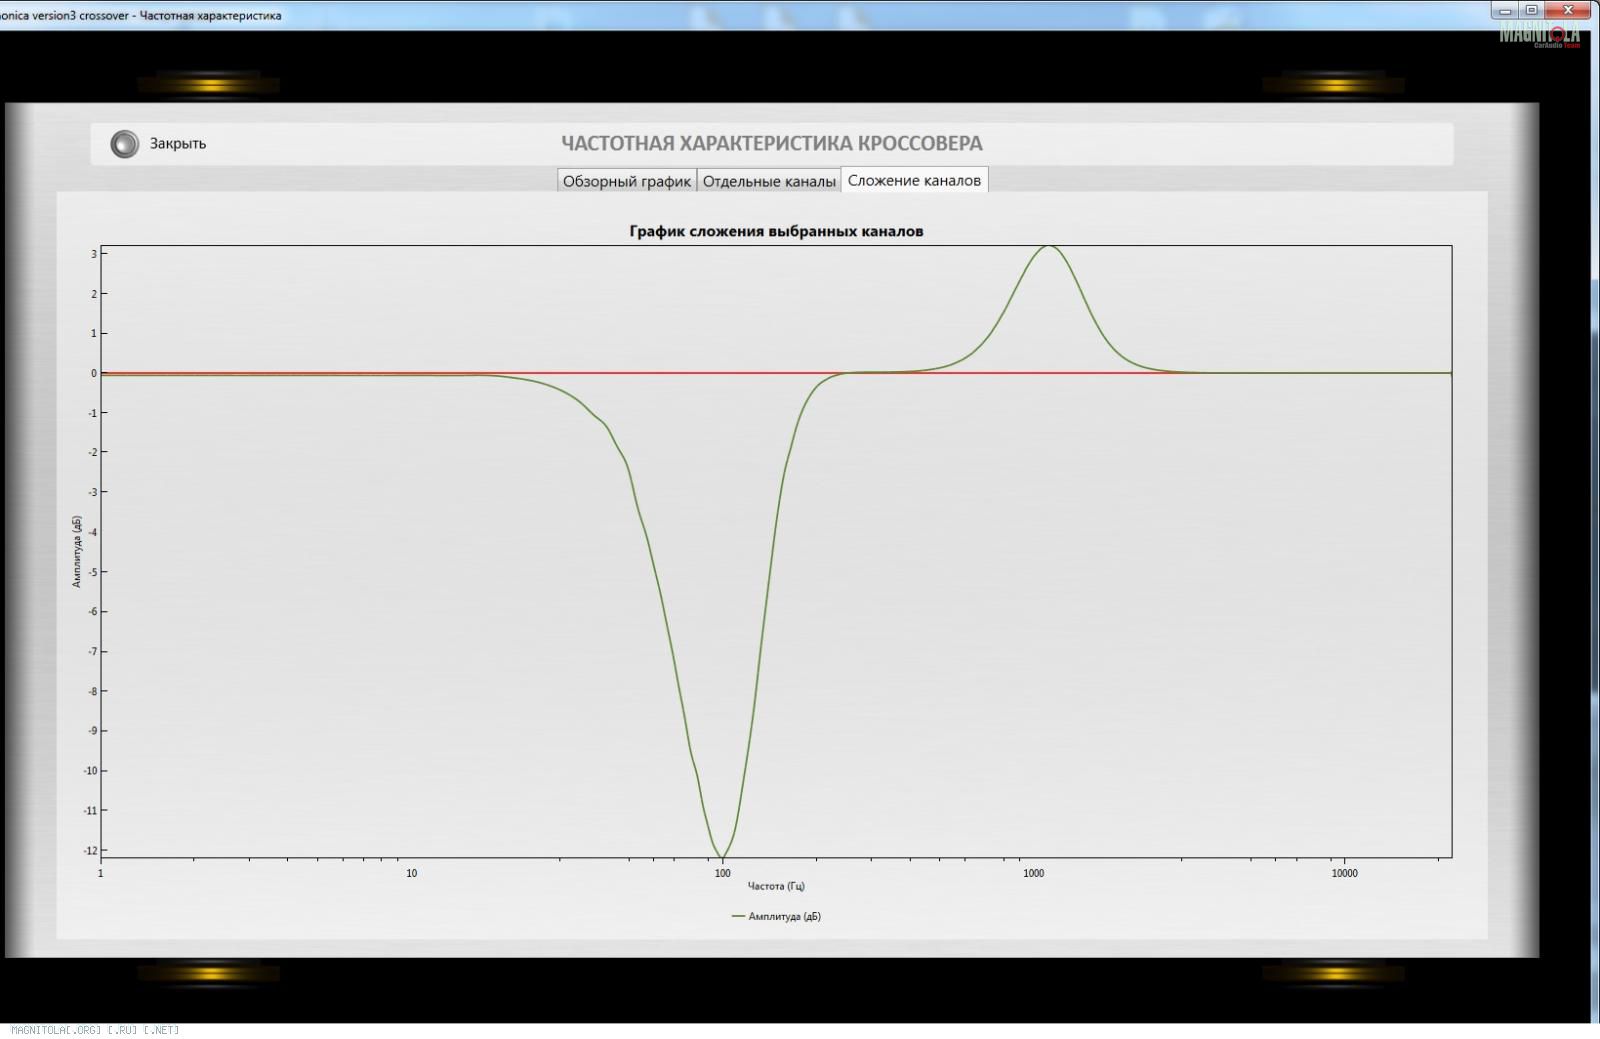
Task: Click the Амплитуда (дБ) legend entry
Action: pos(777,916)
